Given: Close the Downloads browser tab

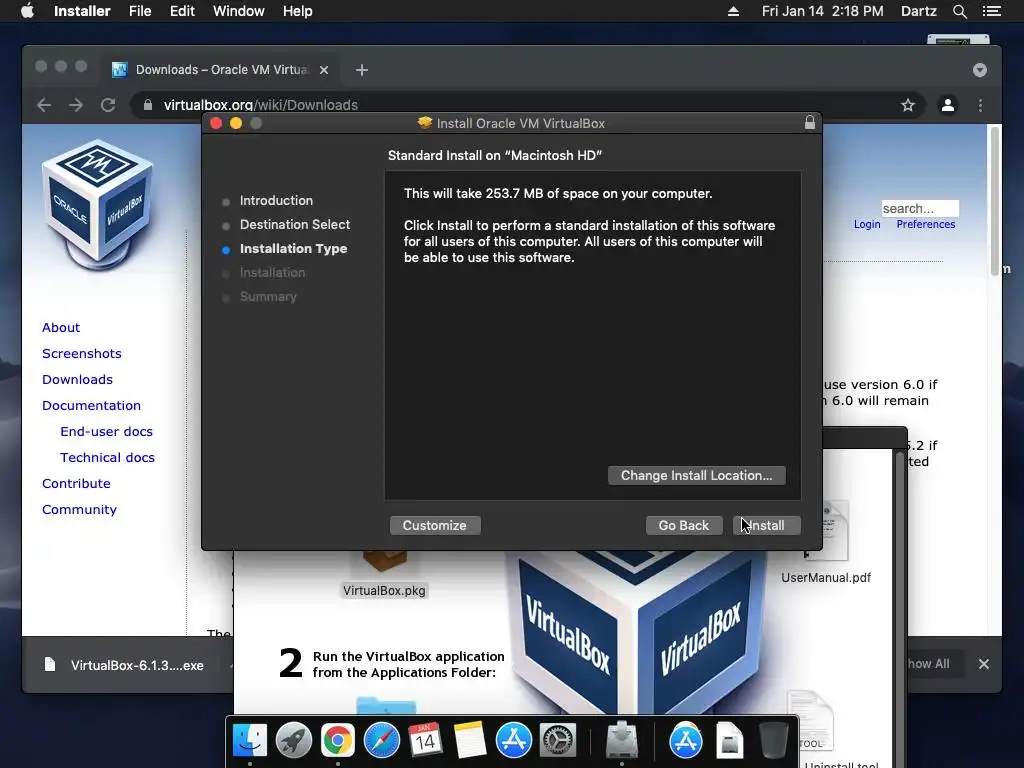Looking at the screenshot, I should [x=324, y=70].
